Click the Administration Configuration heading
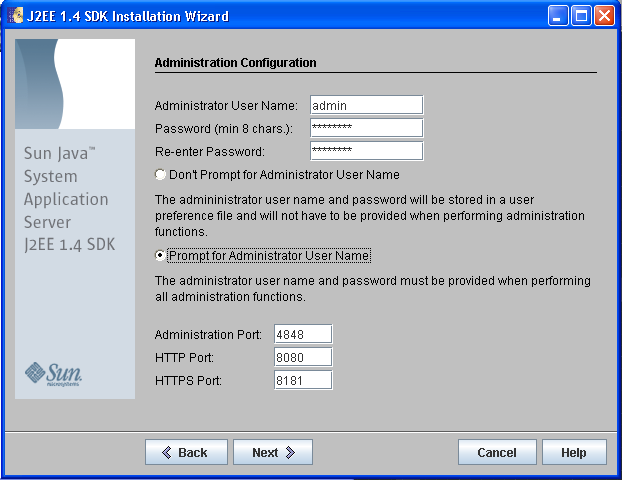This screenshot has height=480, width=622. click(x=236, y=63)
